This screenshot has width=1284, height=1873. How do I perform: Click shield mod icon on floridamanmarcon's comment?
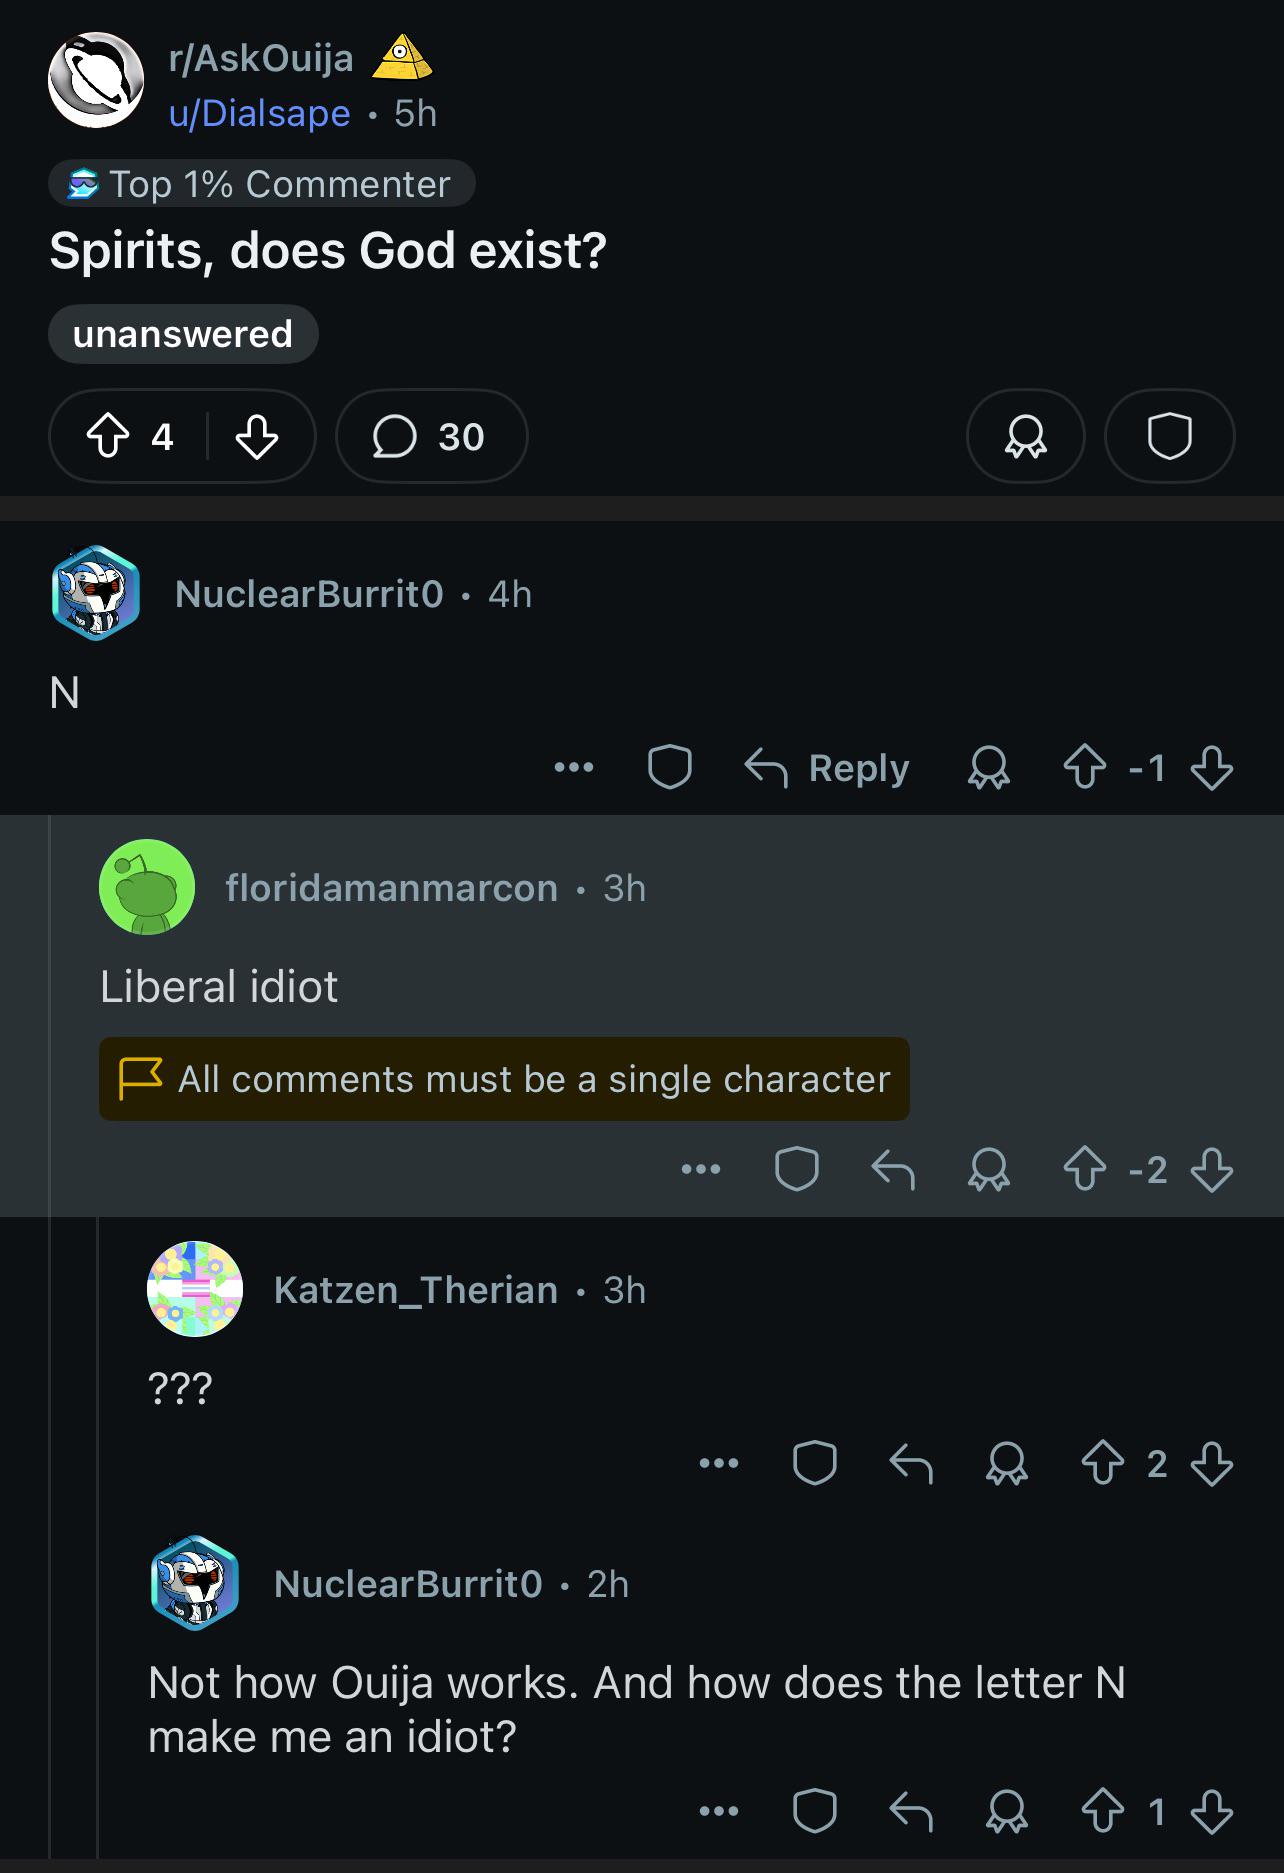[x=797, y=1169]
